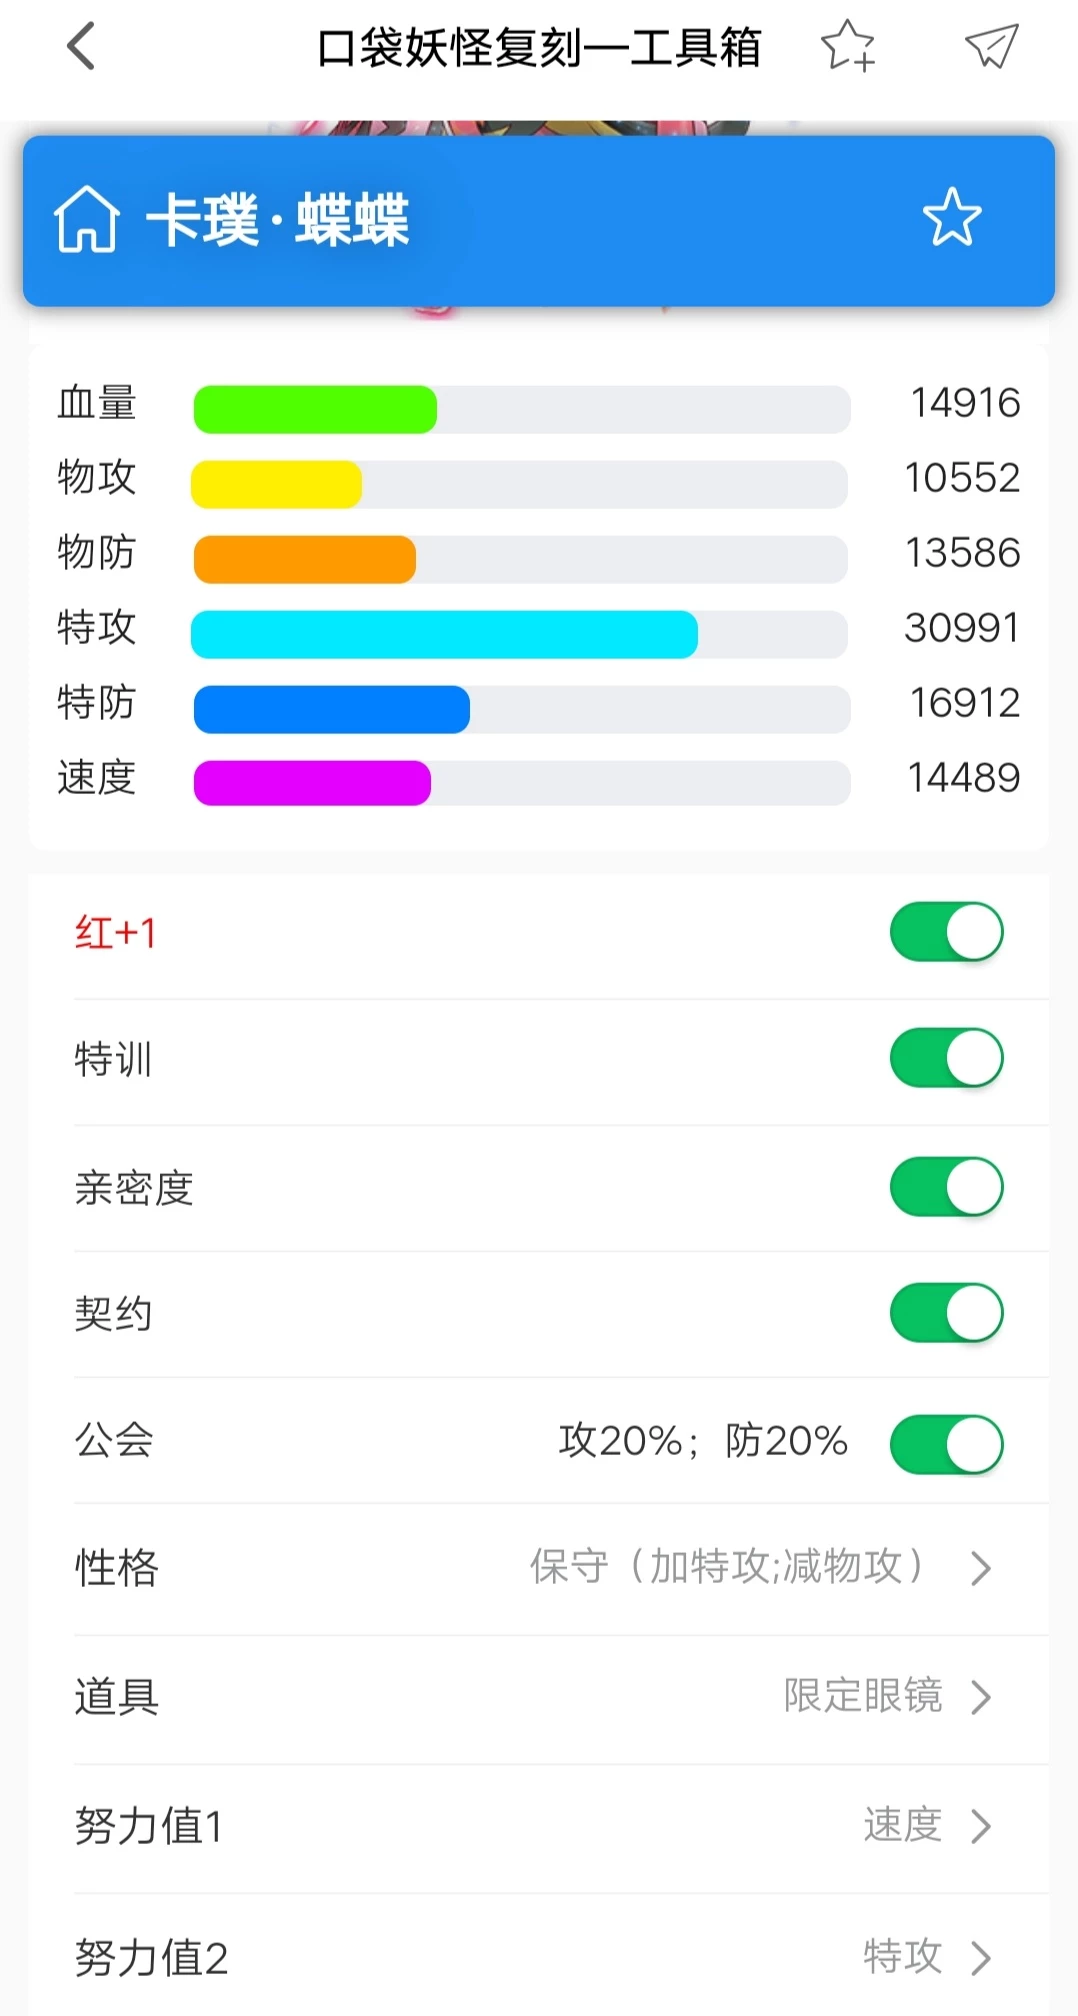
Task: Click the green 血量 stat bar
Action: tap(315, 409)
